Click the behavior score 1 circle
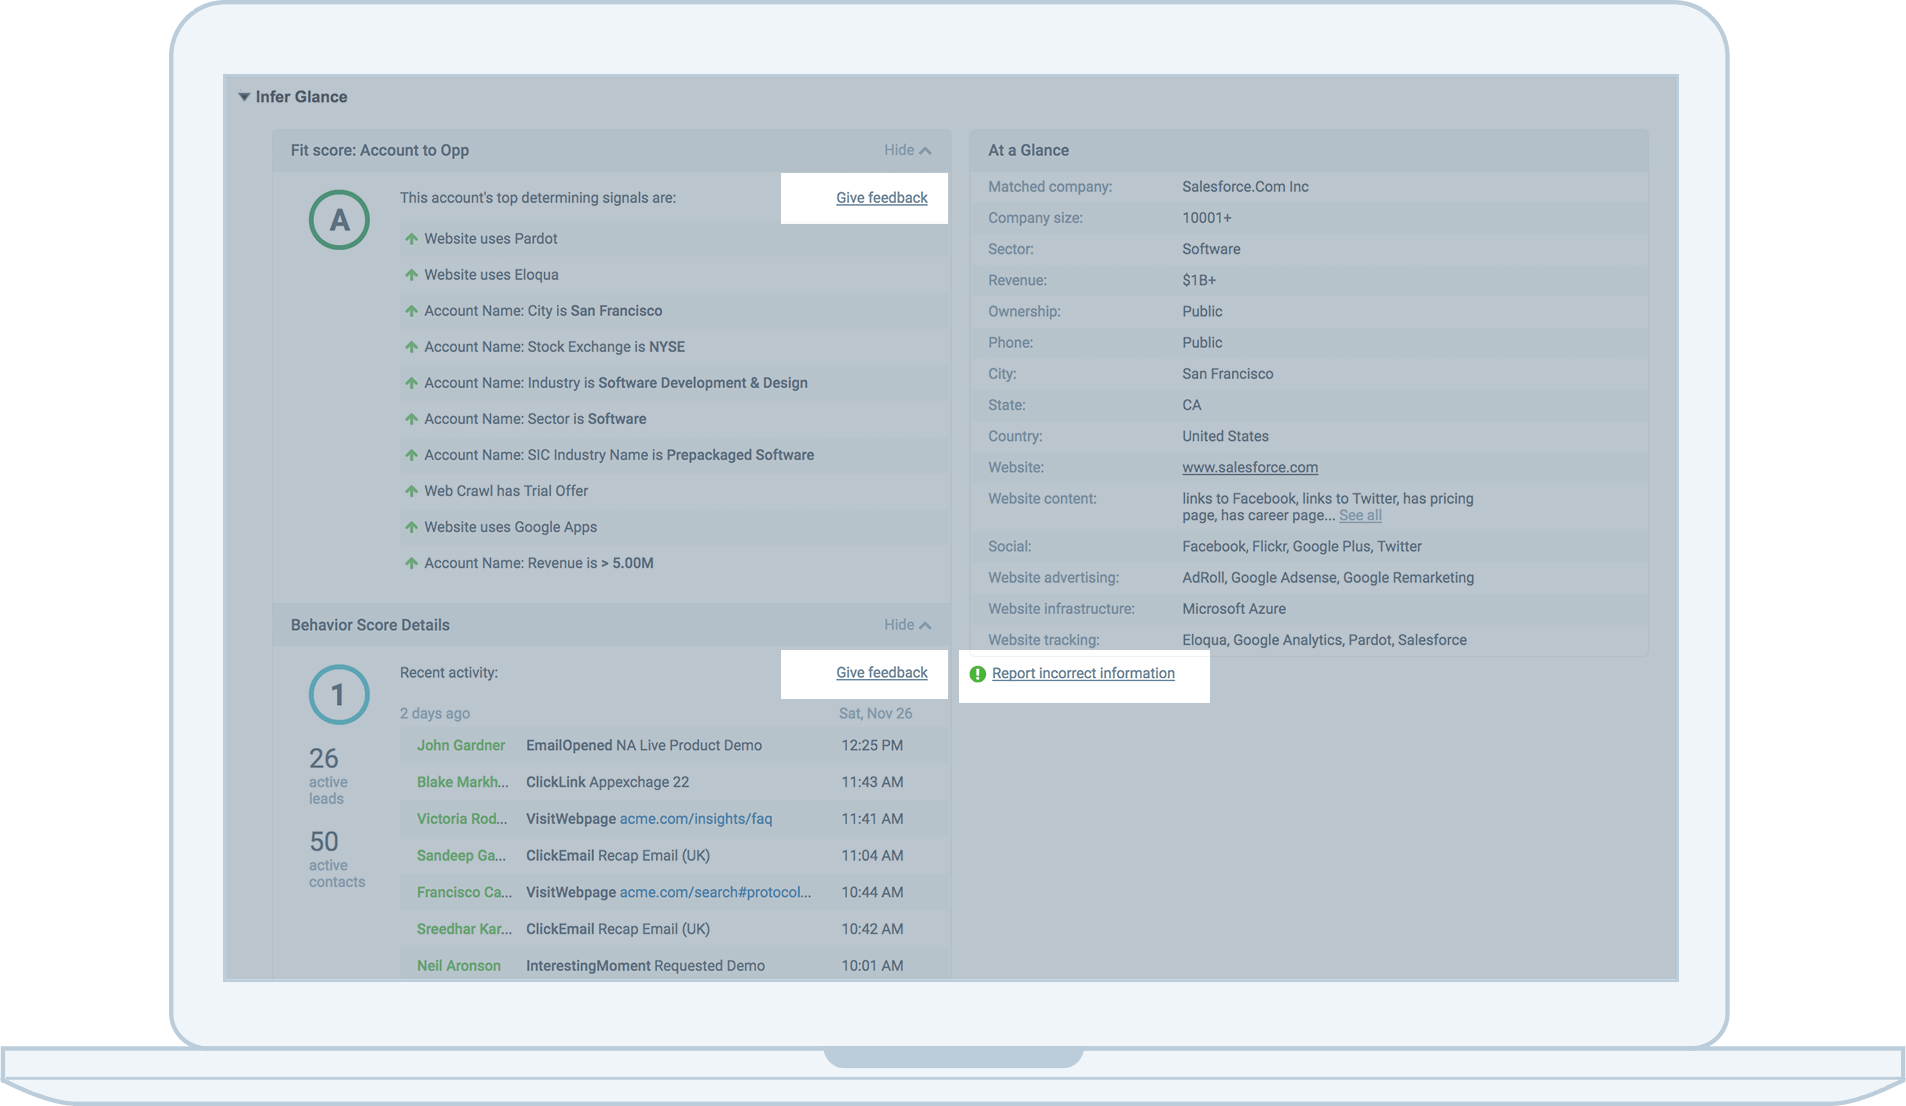Screen dimensions: 1906x1106 [x=339, y=695]
